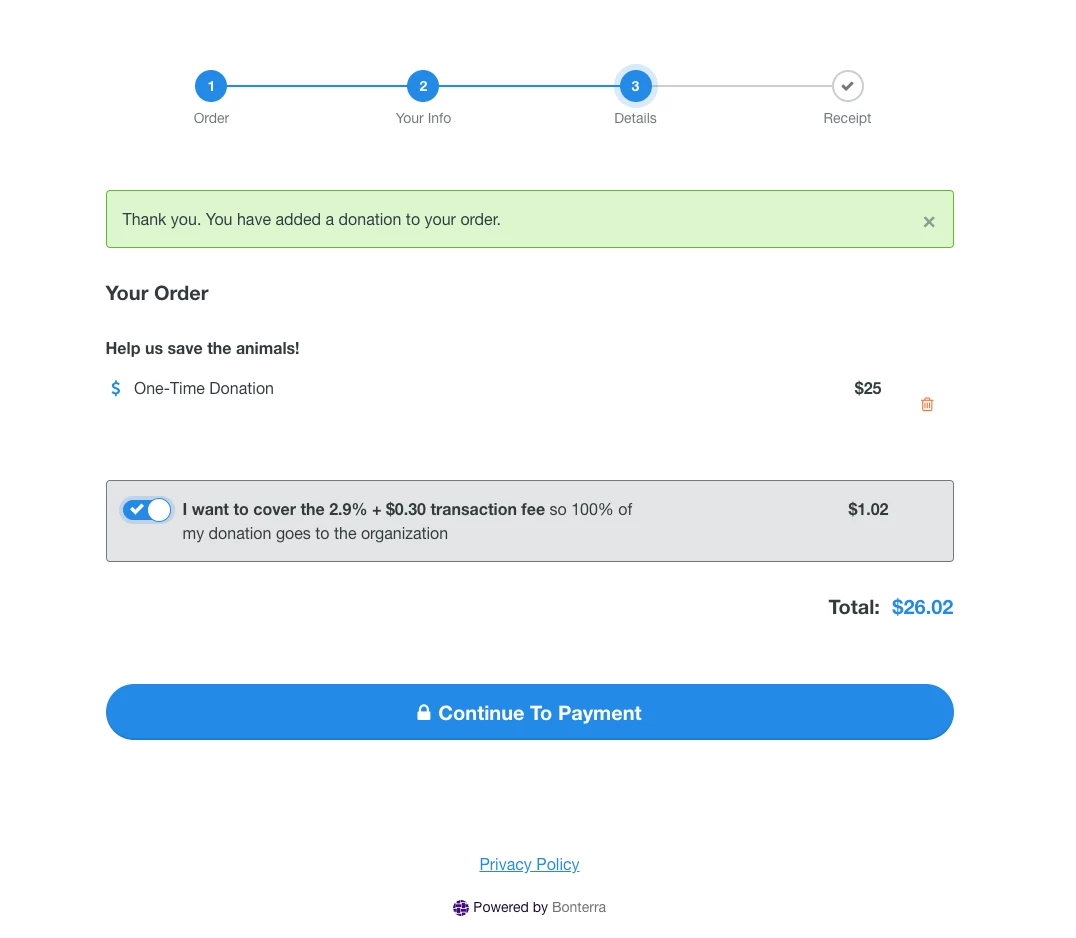The height and width of the screenshot is (938, 1076).
Task: Select the Receipt step label
Action: pos(847,118)
